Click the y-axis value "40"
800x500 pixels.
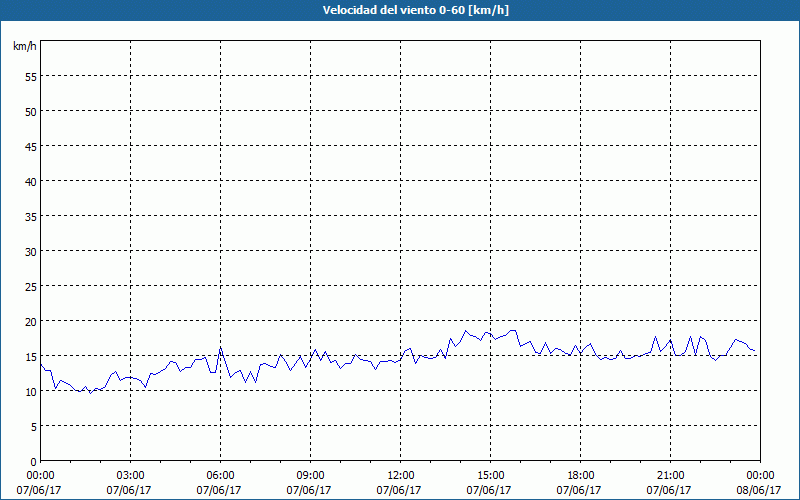point(31,182)
